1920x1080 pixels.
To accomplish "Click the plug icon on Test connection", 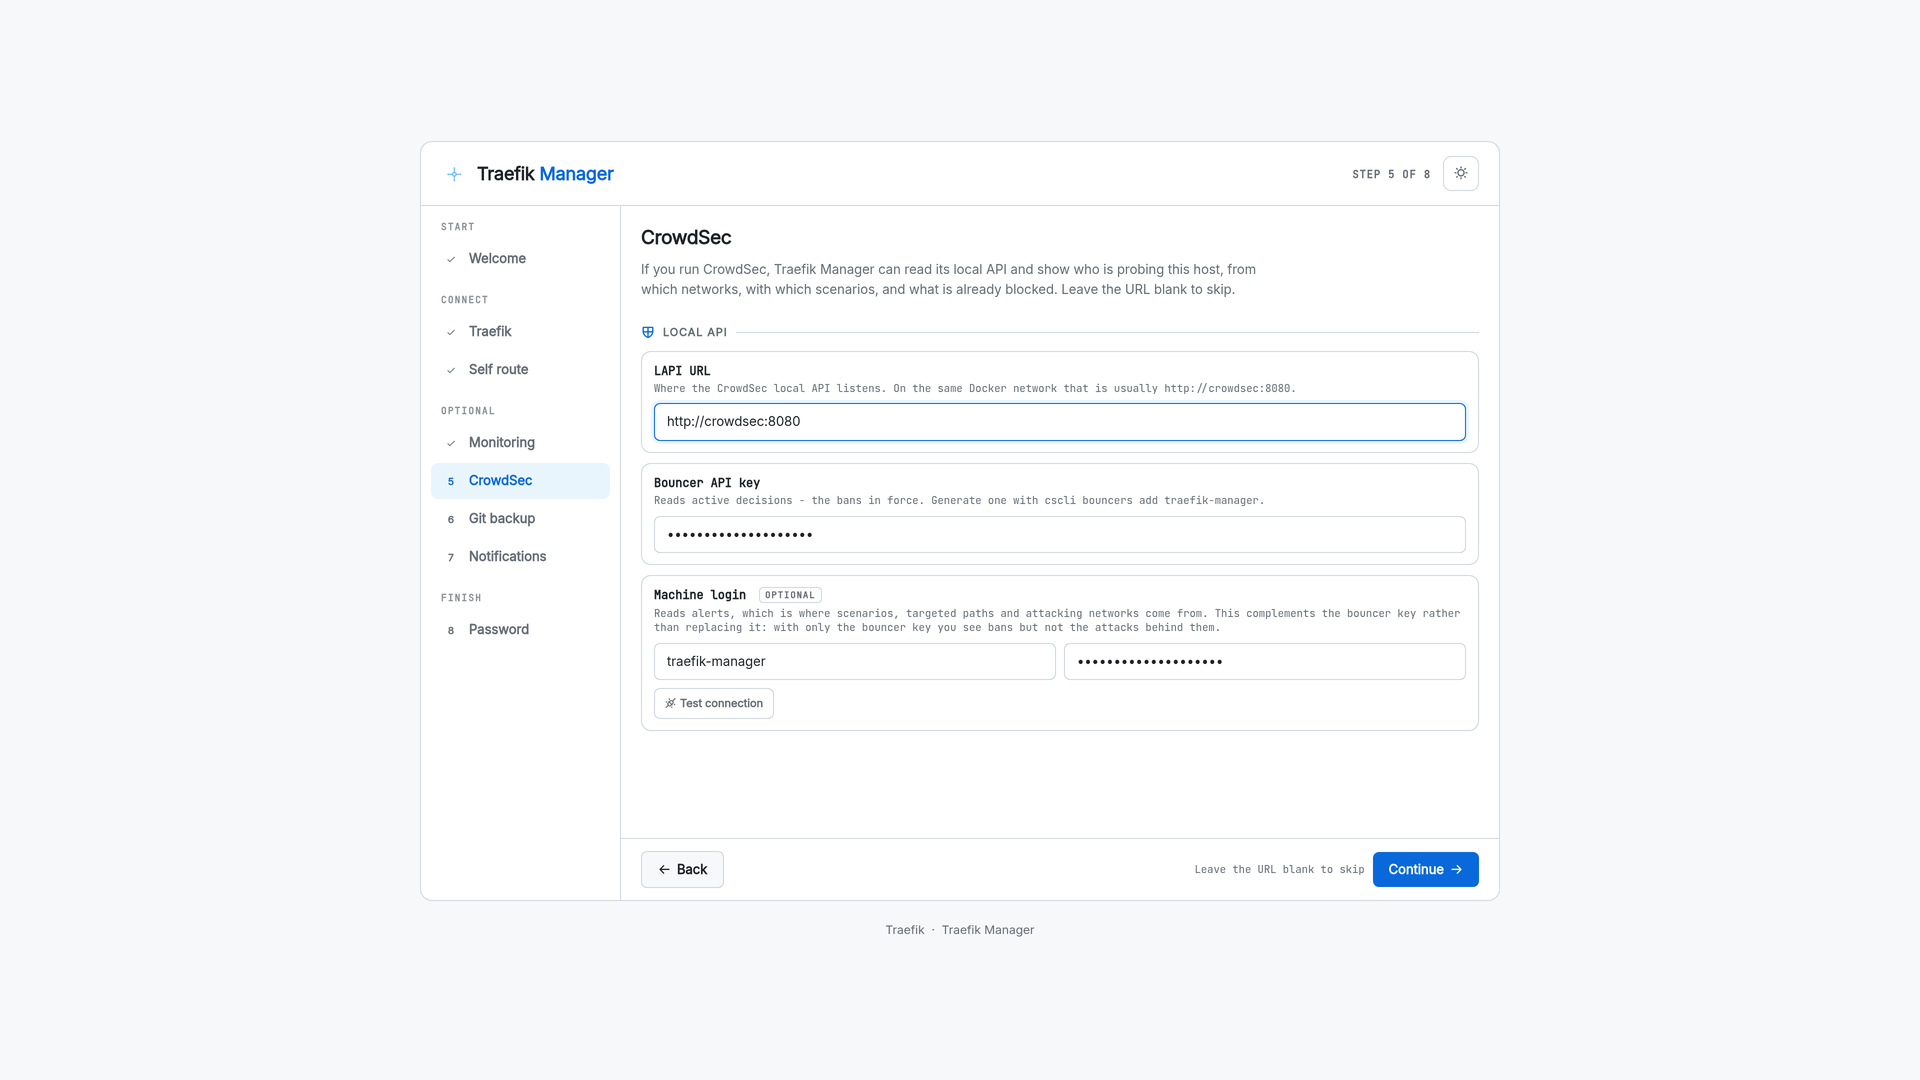I will 670,703.
